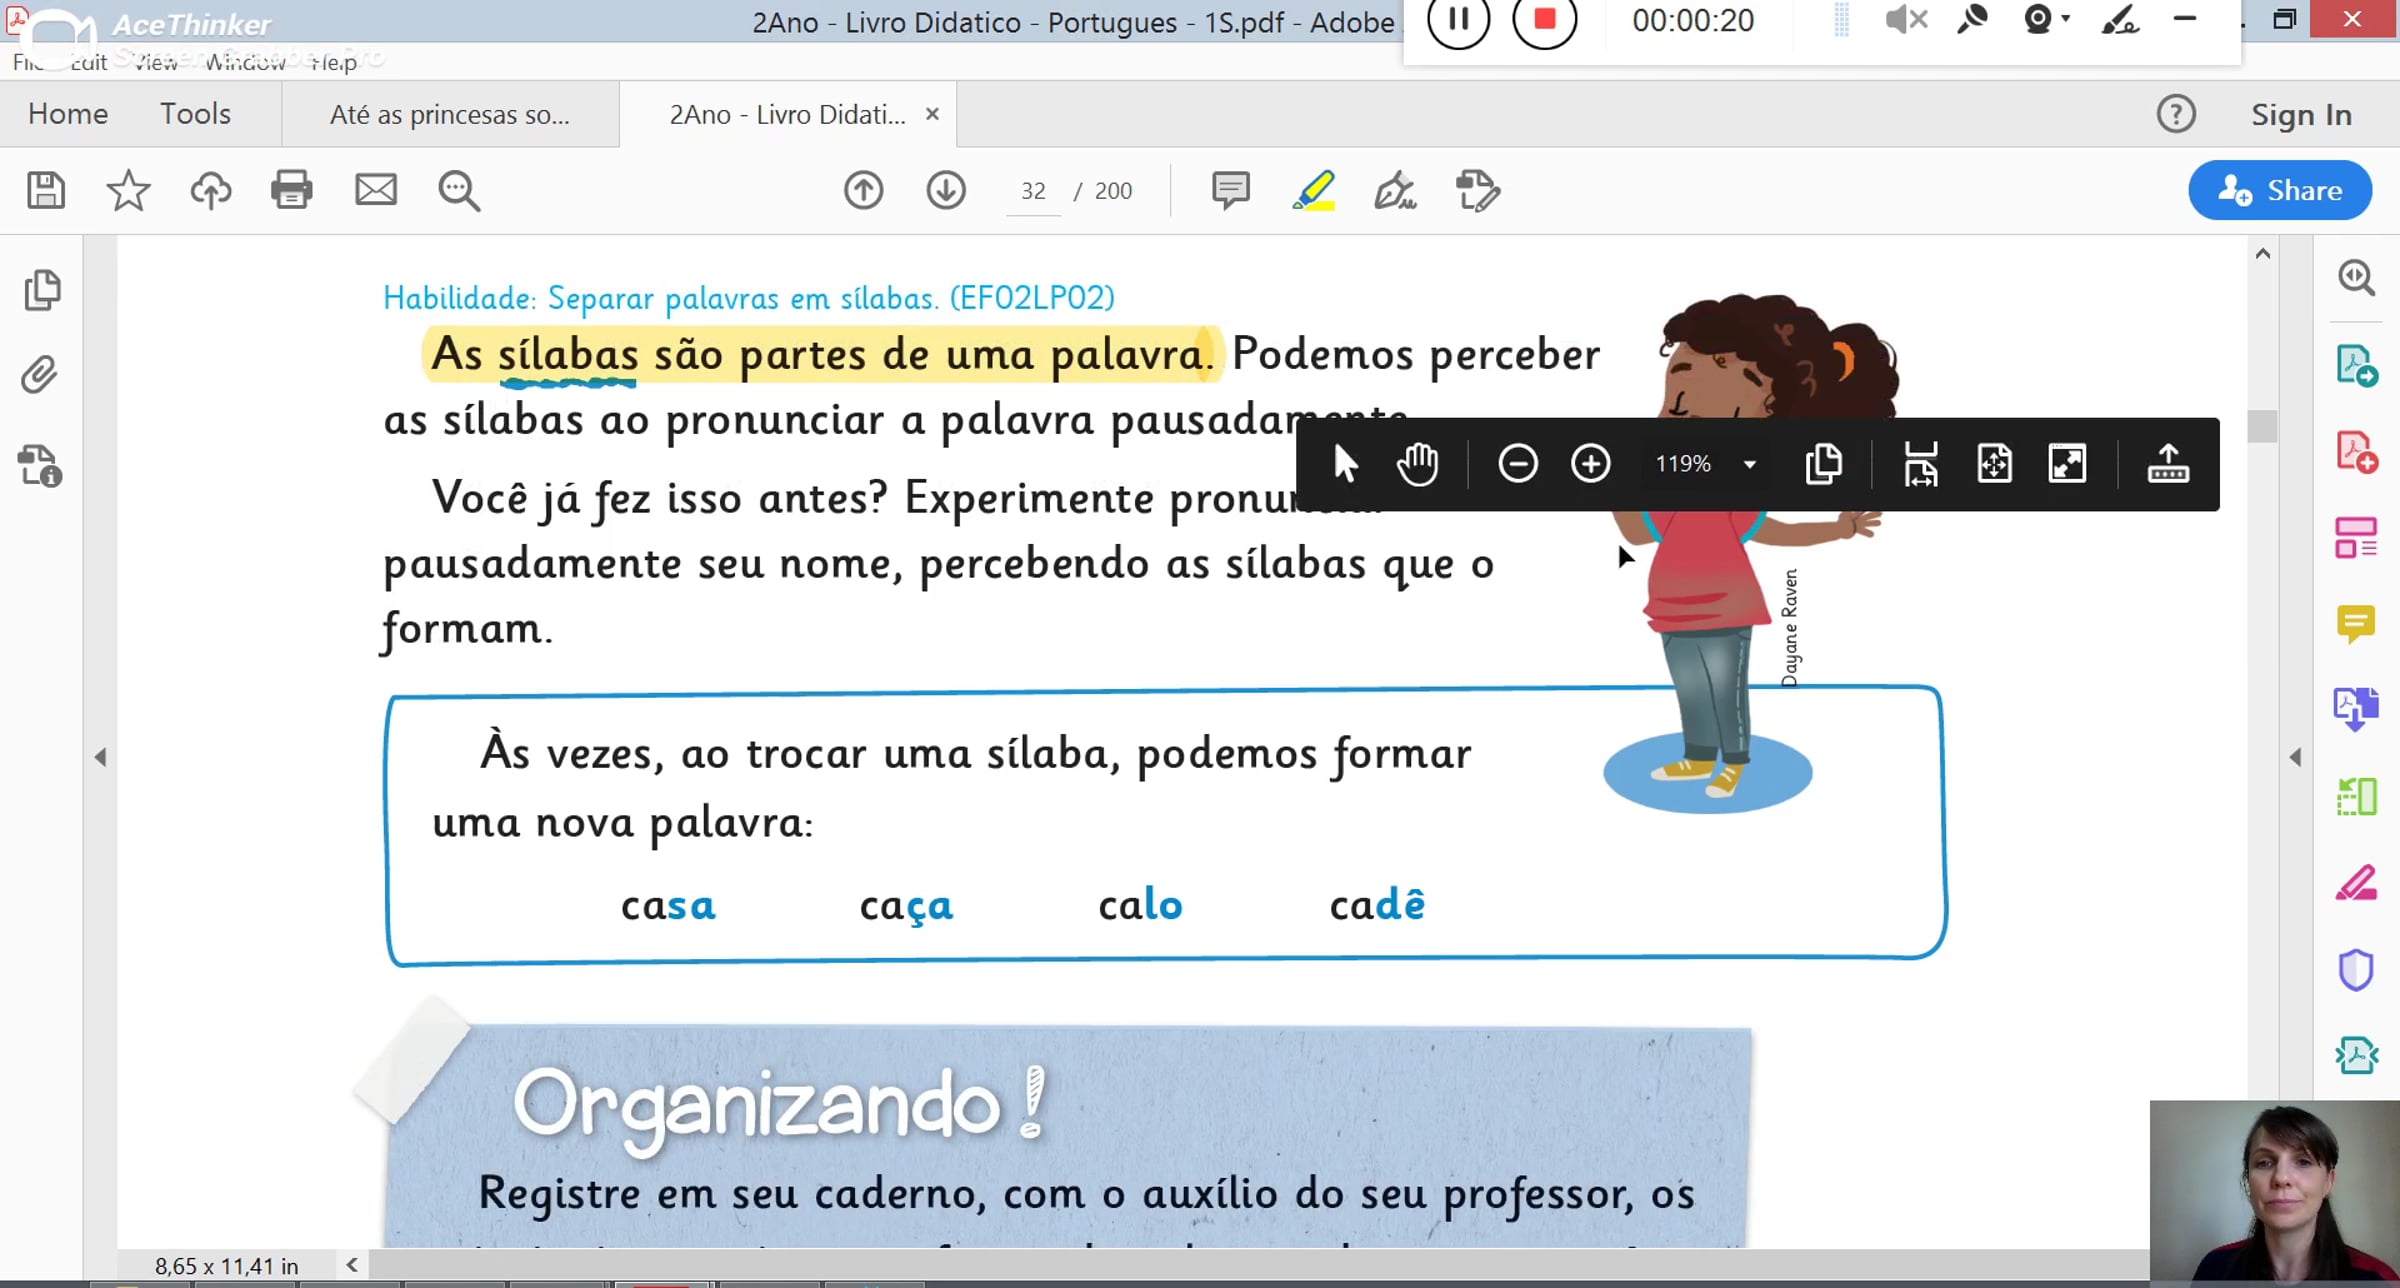Screen dimensions: 2400x1288
Task: Click the blue Share button
Action: pos(2279,190)
